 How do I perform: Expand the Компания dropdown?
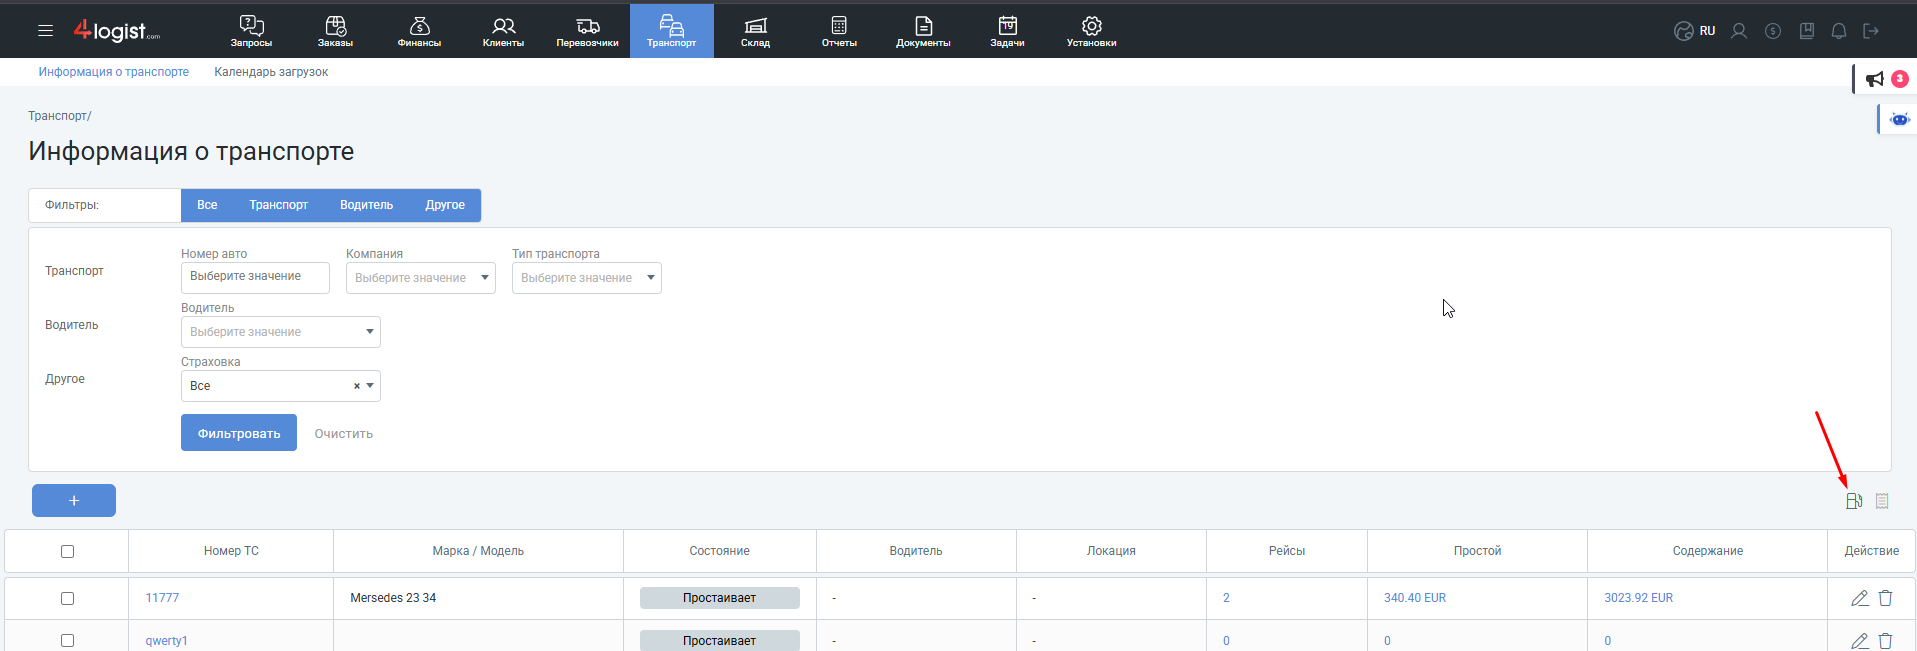(x=420, y=278)
